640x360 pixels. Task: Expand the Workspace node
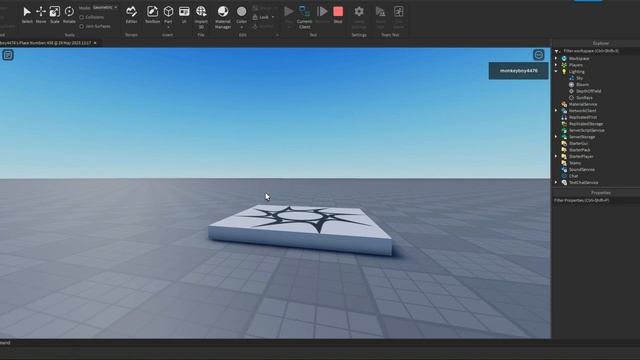pyautogui.click(x=556, y=59)
